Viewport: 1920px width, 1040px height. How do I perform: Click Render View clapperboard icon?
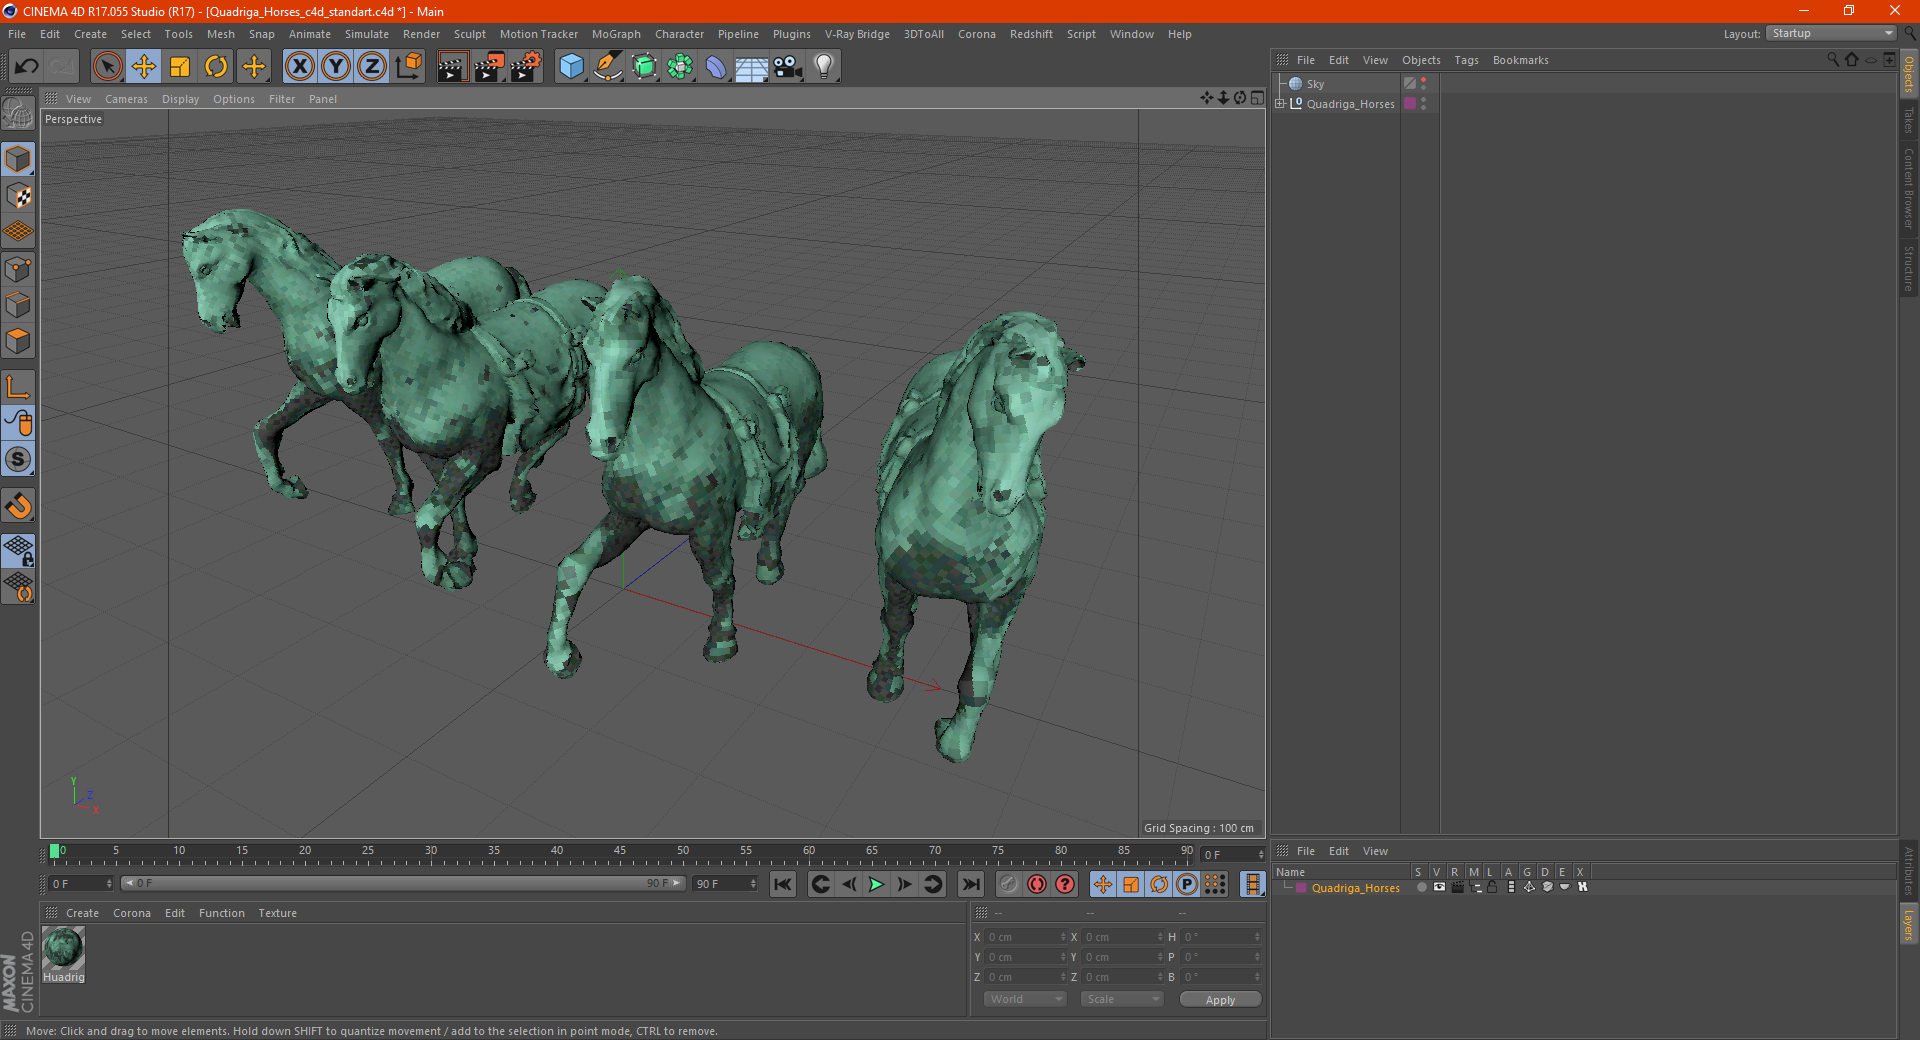[452, 67]
